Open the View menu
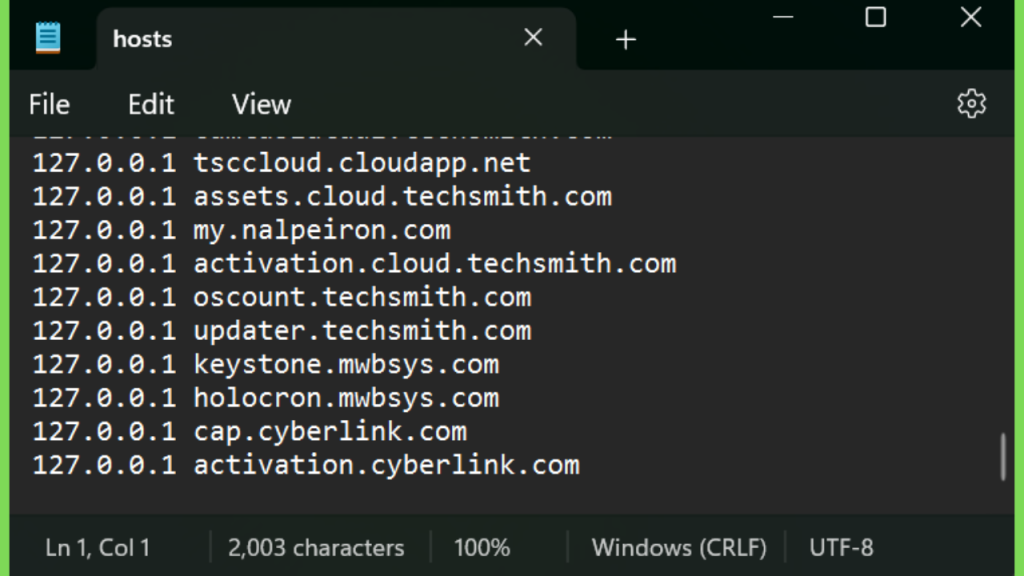The width and height of the screenshot is (1024, 576). pos(261,104)
